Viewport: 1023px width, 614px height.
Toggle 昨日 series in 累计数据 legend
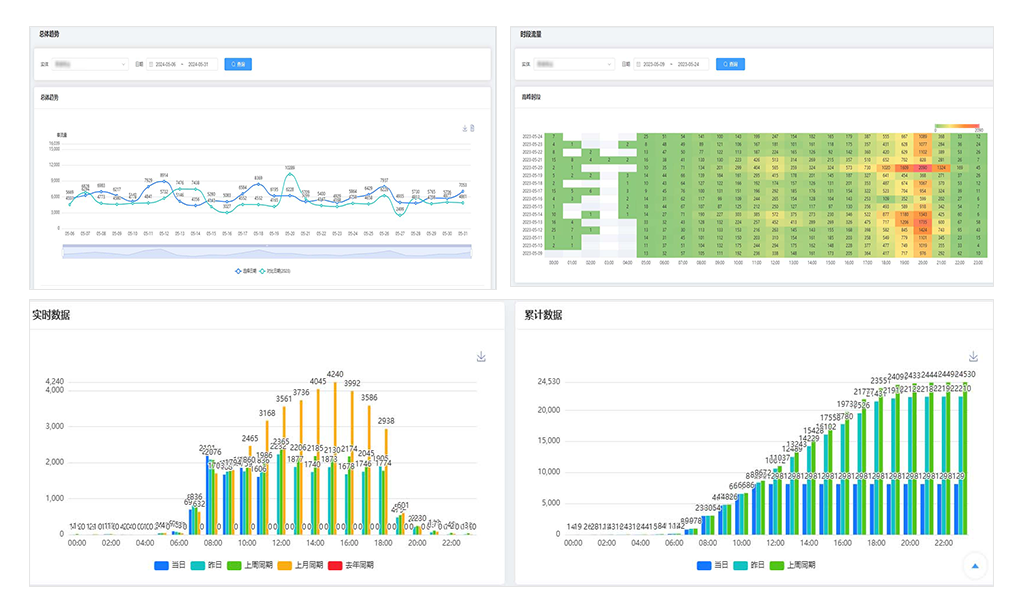click(749, 565)
